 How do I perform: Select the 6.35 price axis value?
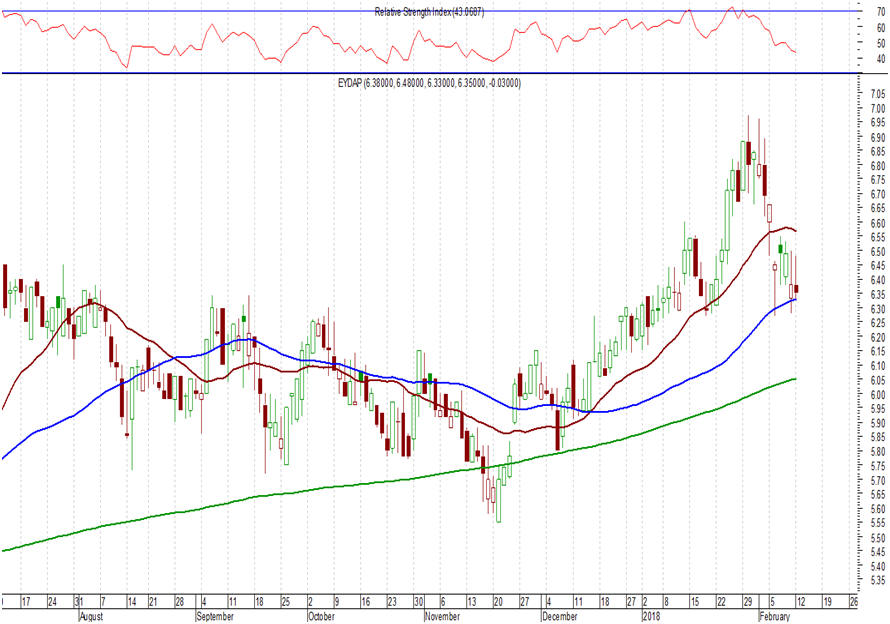tap(878, 295)
